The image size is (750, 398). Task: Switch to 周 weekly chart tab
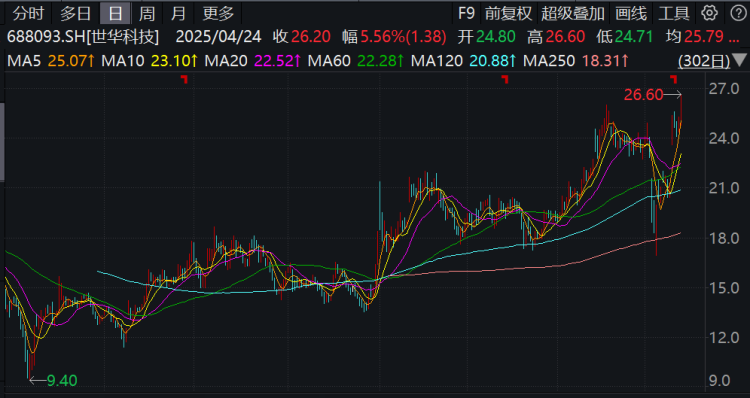coord(147,13)
